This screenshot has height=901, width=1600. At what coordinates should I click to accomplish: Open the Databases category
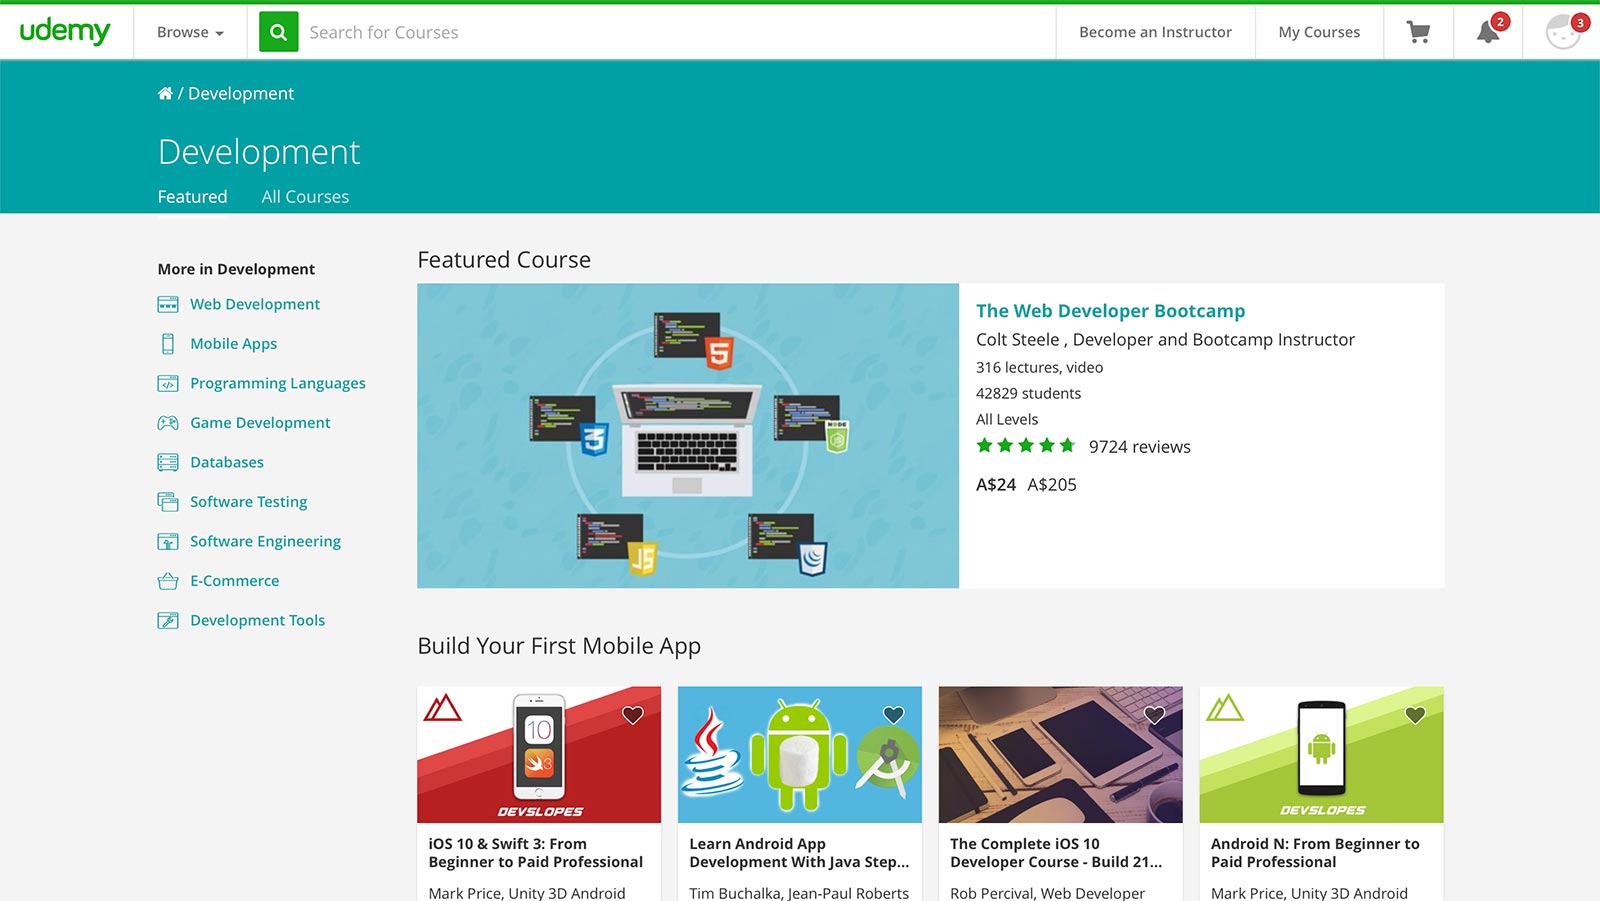tap(227, 462)
